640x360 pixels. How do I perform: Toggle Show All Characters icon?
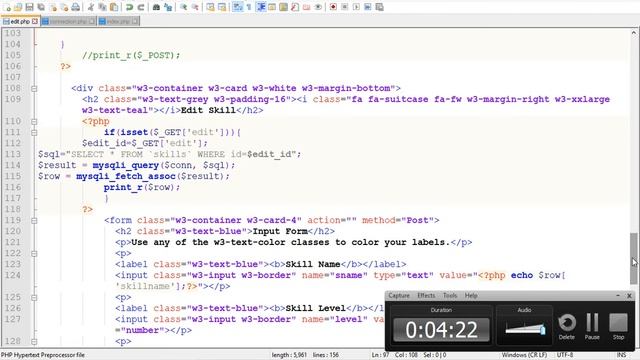[249, 7]
